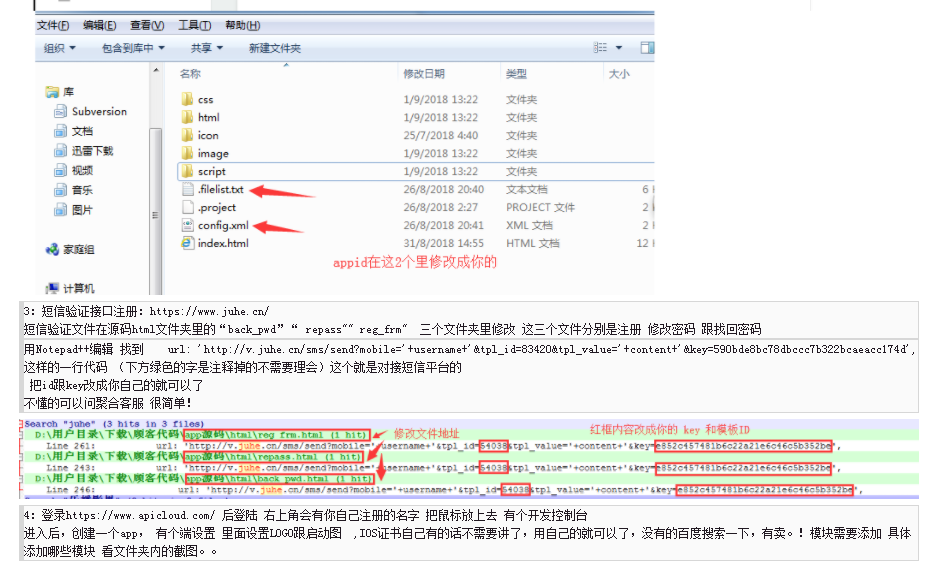Open the 图片 library in sidebar
This screenshot has width=927, height=564.
point(73,210)
